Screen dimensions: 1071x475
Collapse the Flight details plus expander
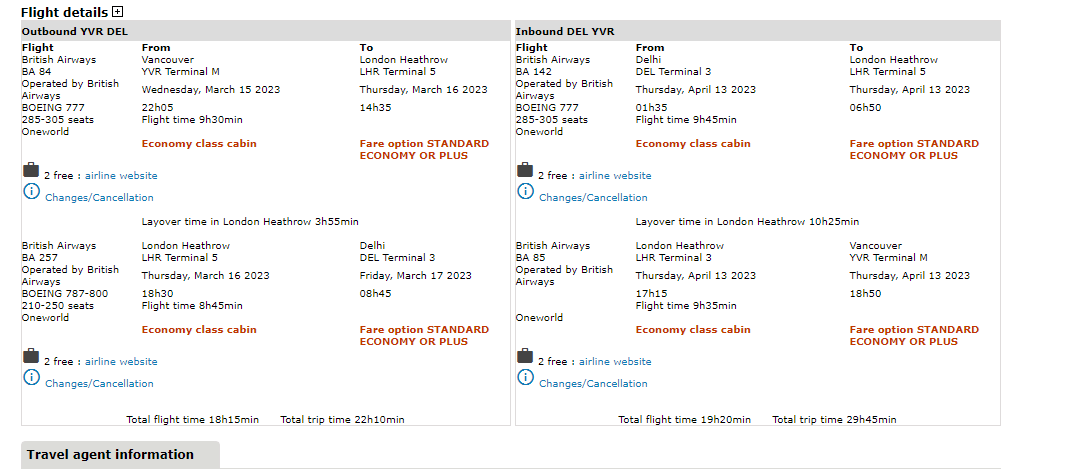[x=117, y=13]
